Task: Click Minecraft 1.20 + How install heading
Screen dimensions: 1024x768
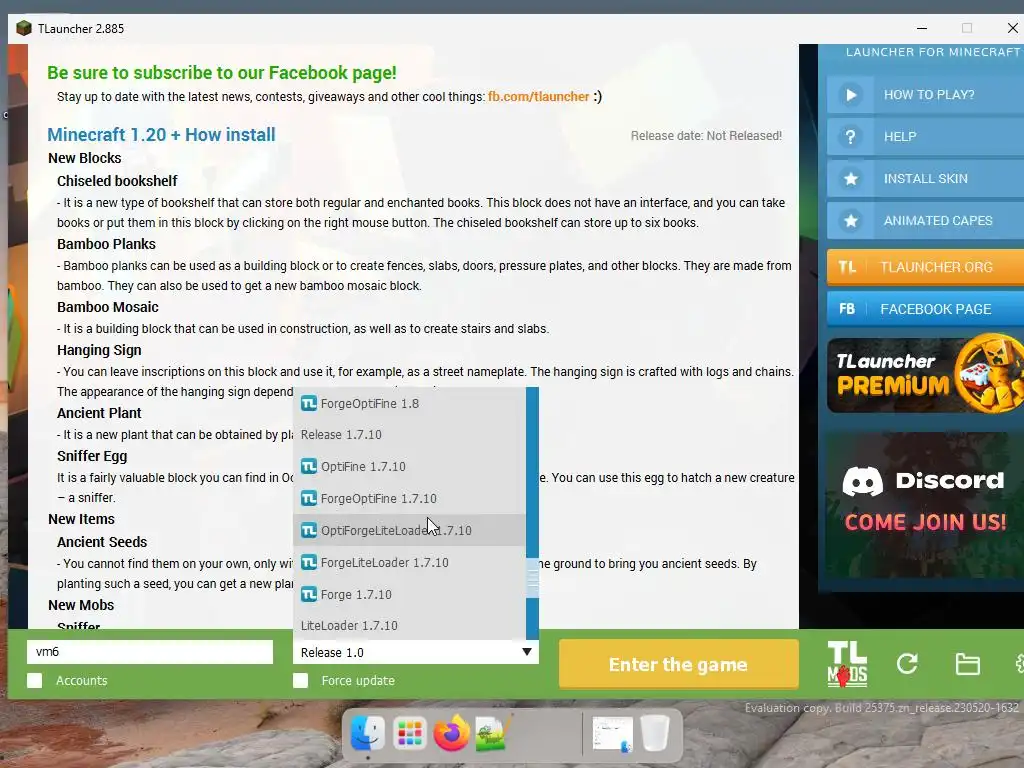Action: point(161,135)
